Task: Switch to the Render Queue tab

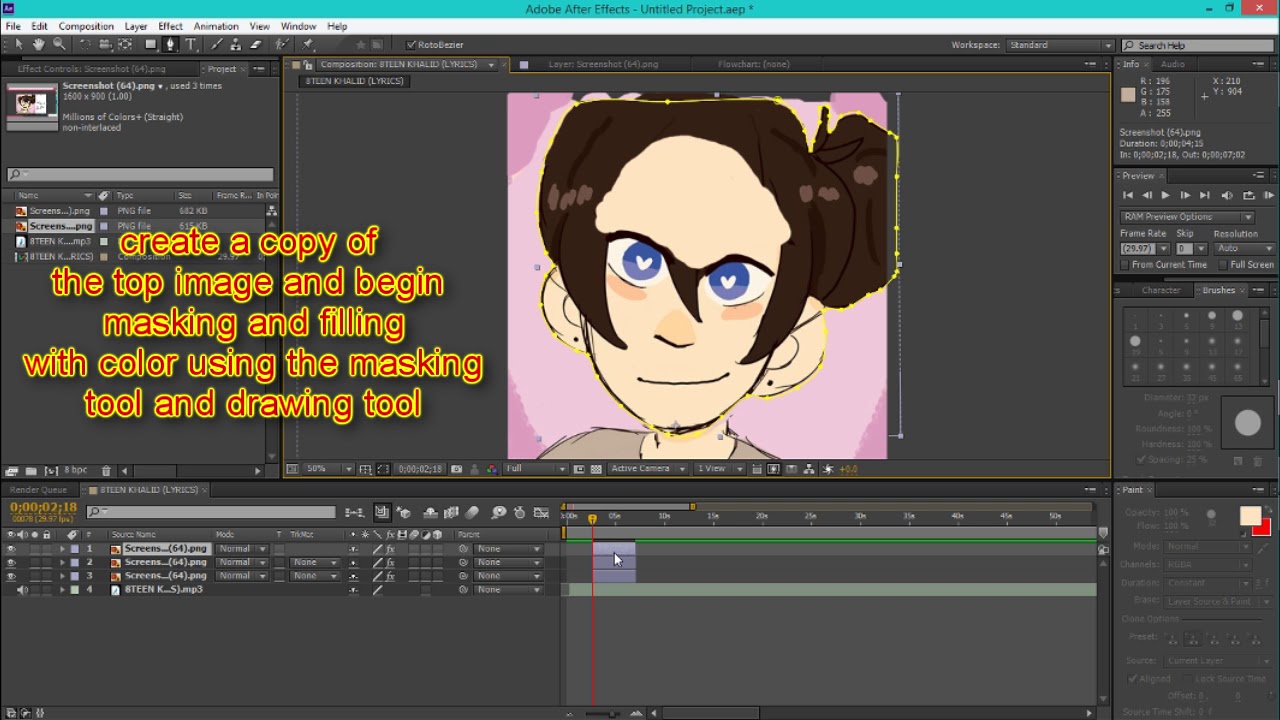Action: [x=38, y=490]
